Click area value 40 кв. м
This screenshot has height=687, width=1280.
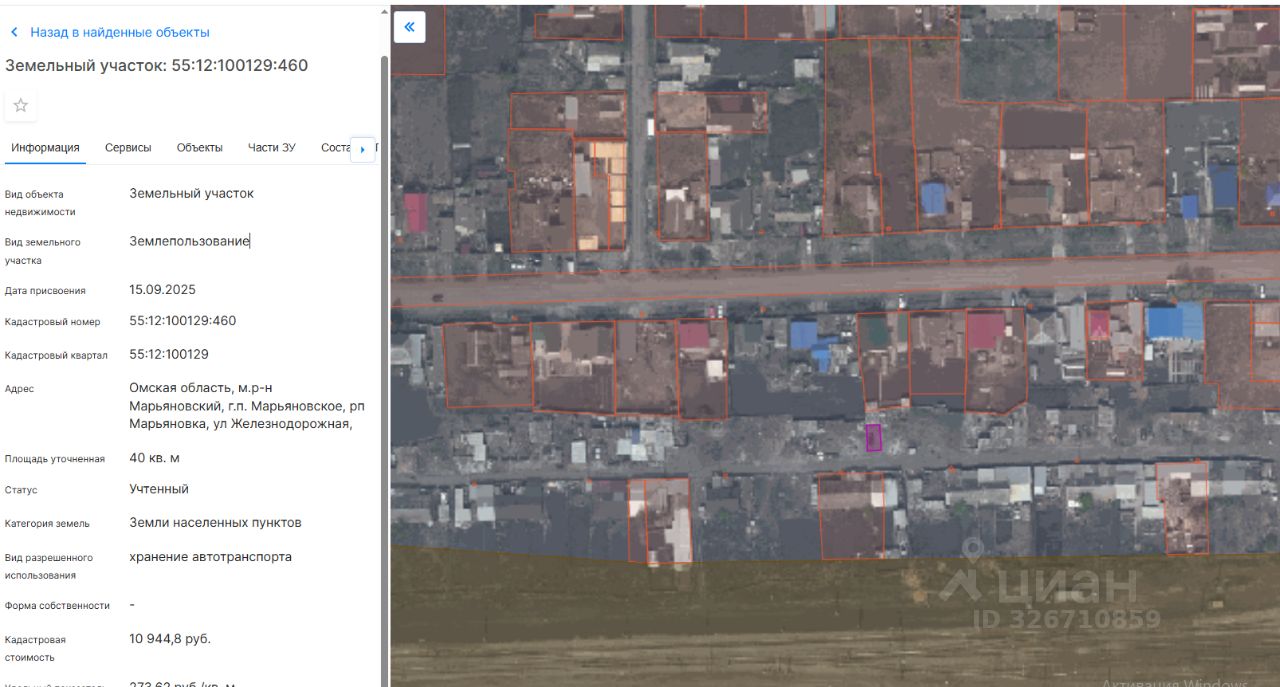(154, 458)
